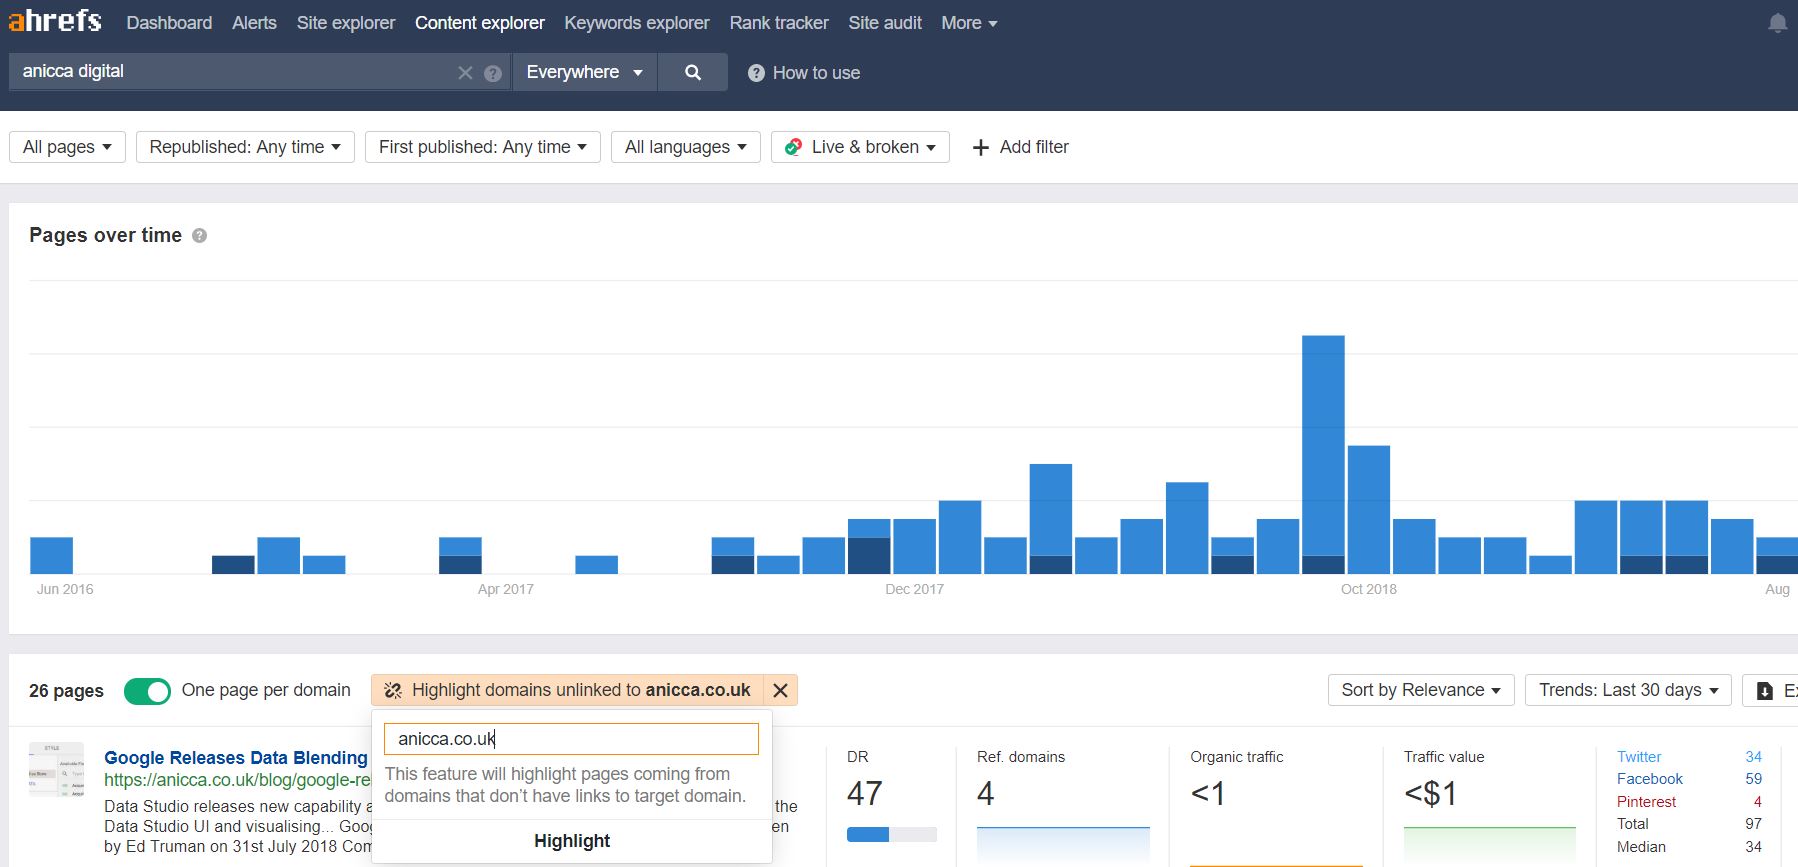Open the anicca.co.uk blog URL link

click(x=237, y=780)
